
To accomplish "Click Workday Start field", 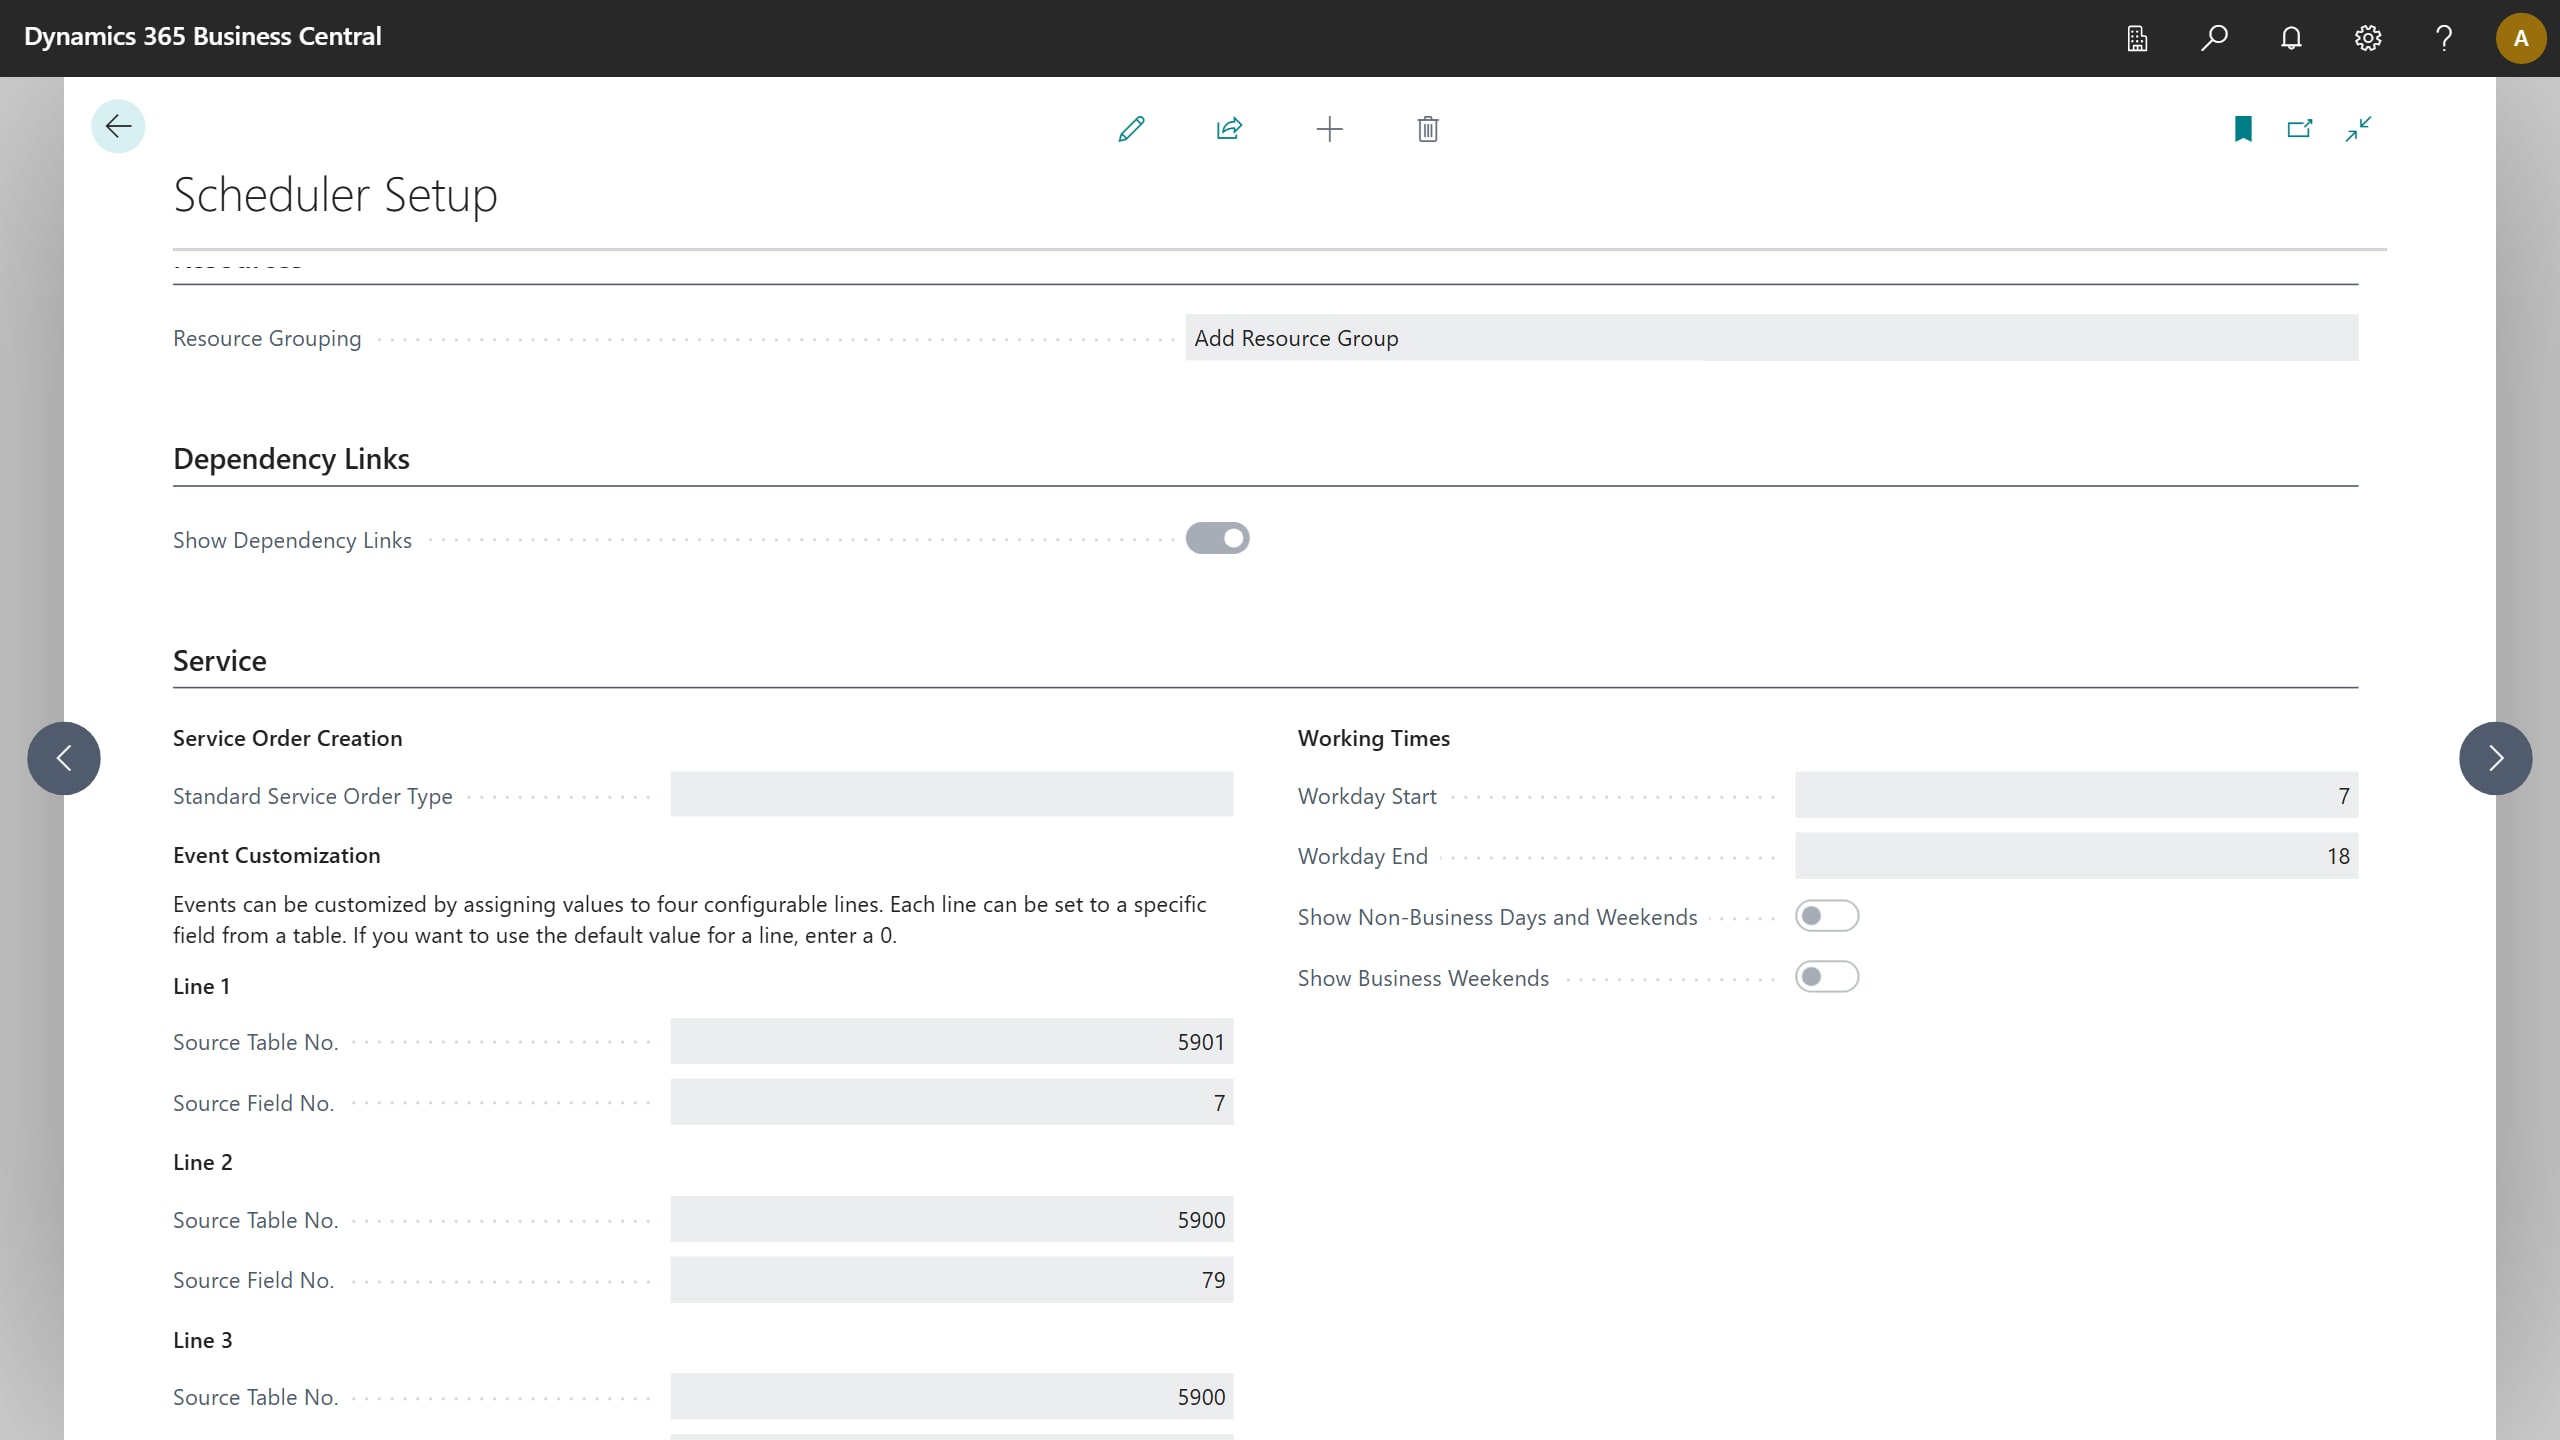I will (x=2076, y=795).
